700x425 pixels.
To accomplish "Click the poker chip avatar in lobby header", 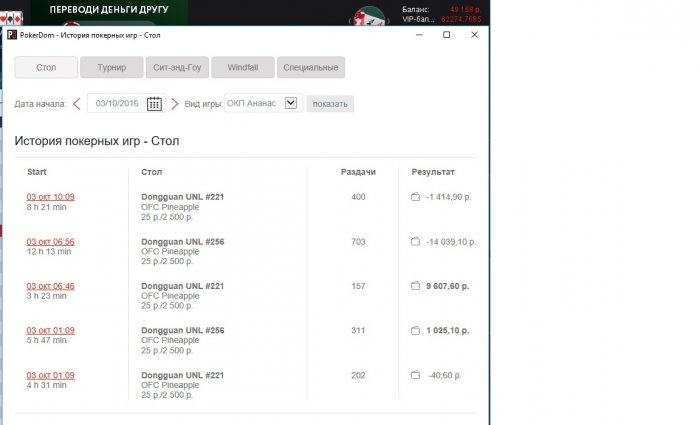I will tap(369, 17).
